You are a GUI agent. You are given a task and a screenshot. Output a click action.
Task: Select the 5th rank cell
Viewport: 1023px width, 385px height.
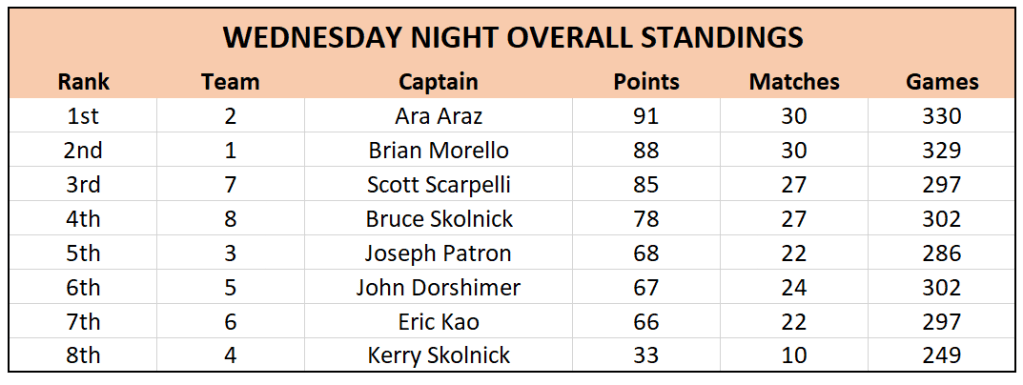84,253
